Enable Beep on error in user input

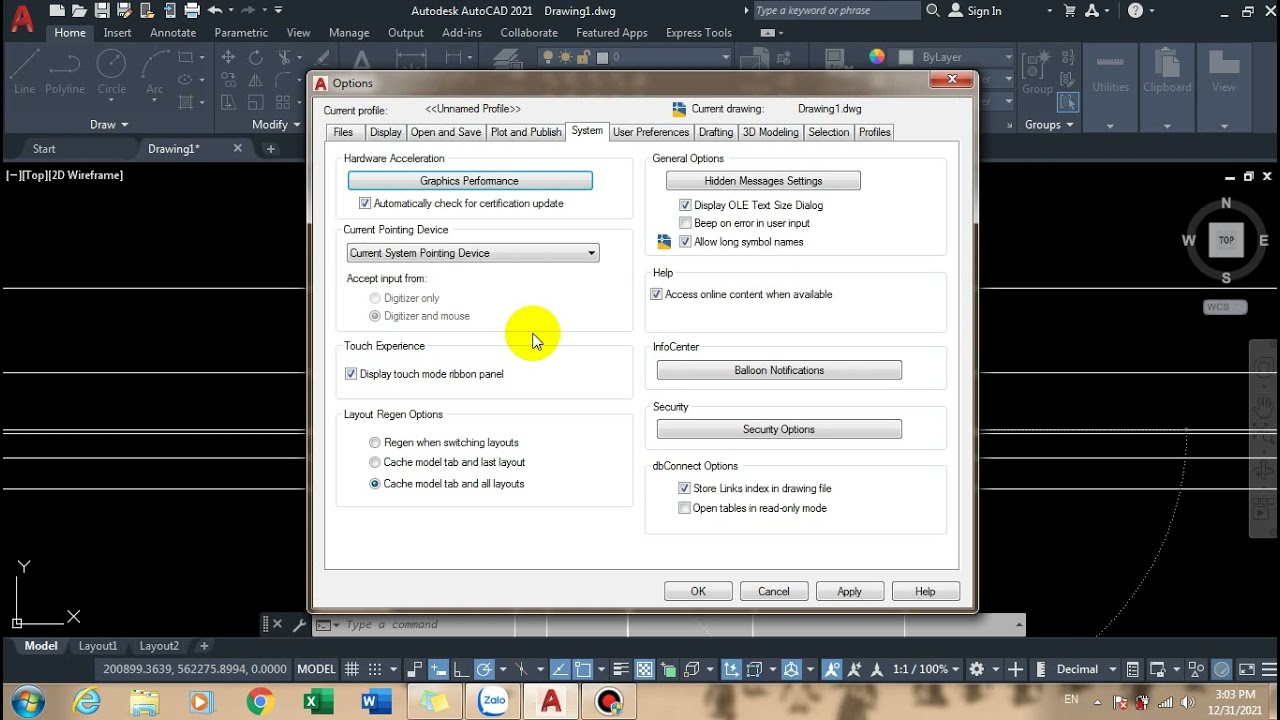(685, 223)
